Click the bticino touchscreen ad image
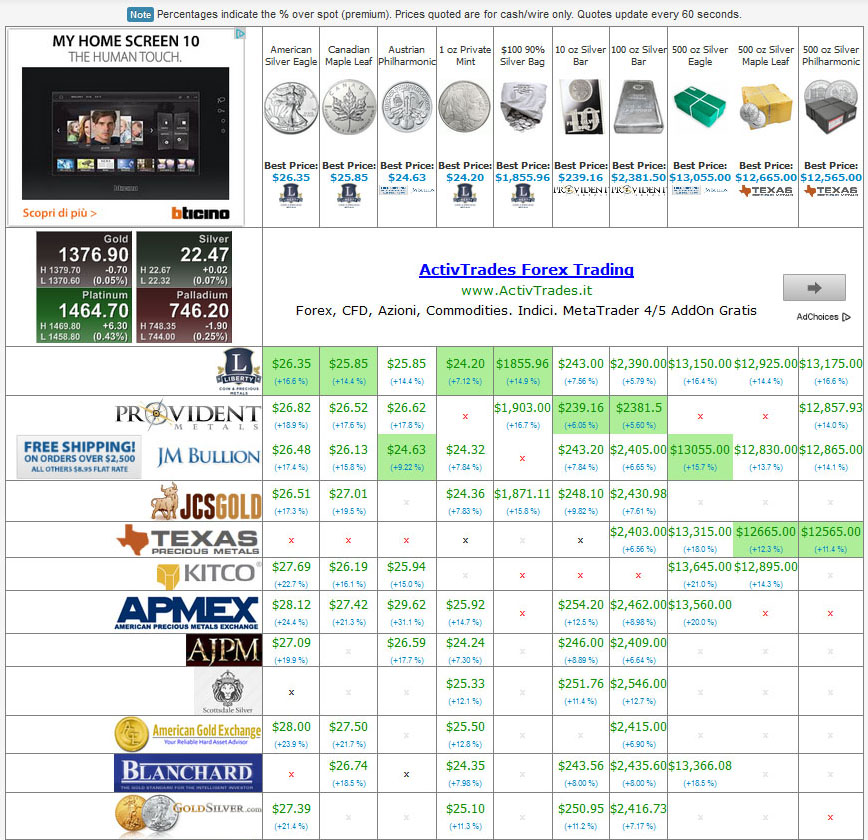The width and height of the screenshot is (868, 840). point(126,133)
